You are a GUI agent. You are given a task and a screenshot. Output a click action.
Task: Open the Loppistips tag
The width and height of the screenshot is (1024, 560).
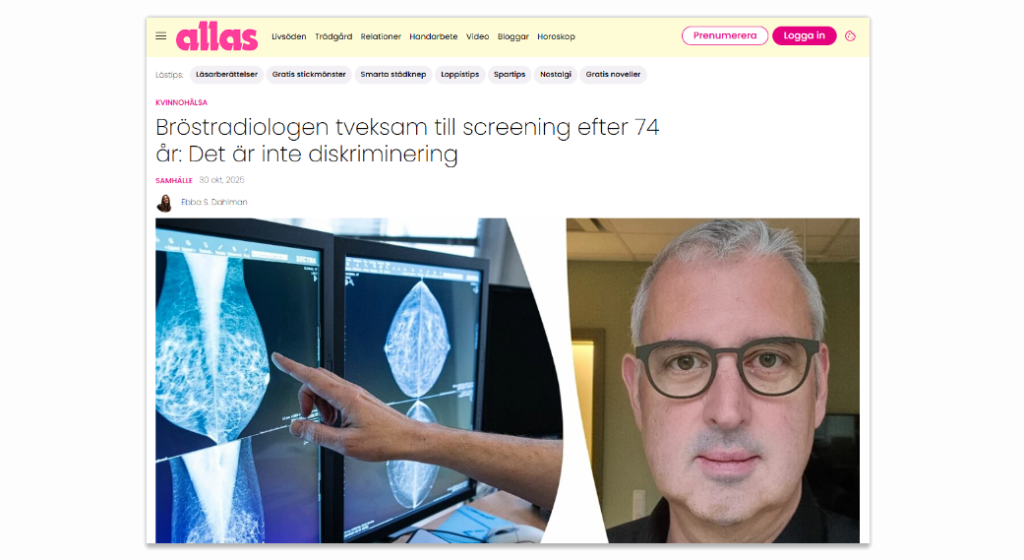click(x=460, y=74)
